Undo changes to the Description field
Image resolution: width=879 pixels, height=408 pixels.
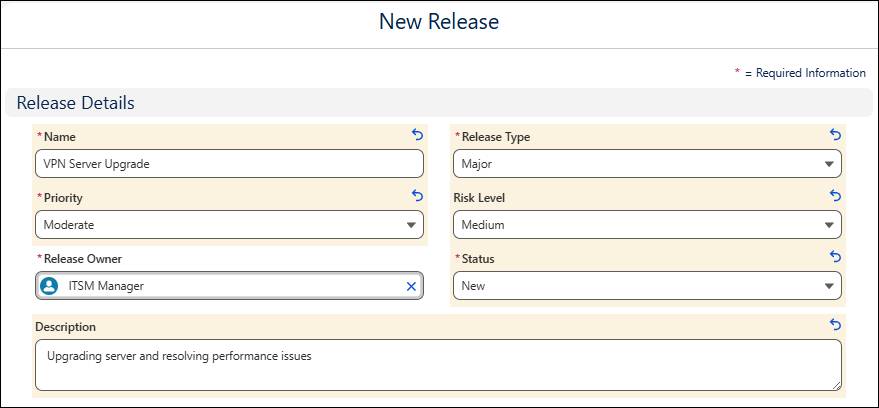click(x=835, y=324)
